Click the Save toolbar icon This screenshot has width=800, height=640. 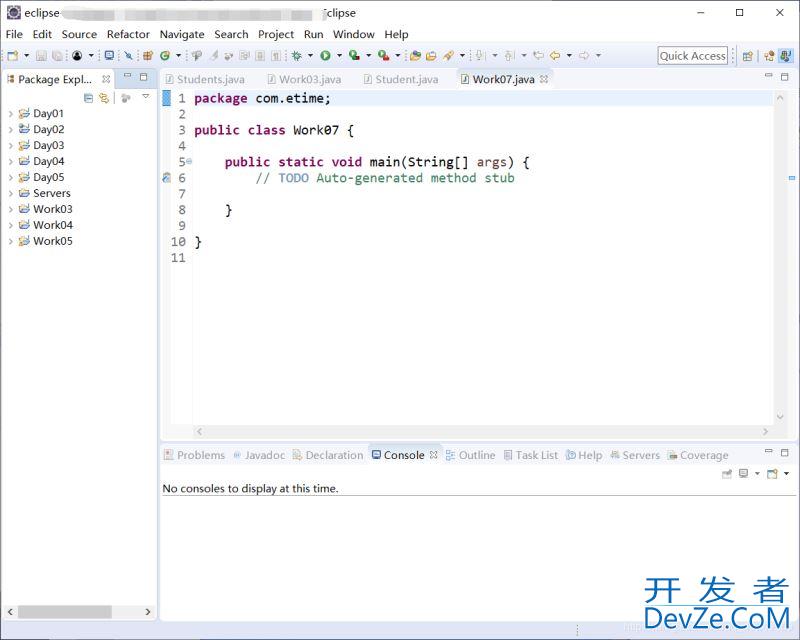[41, 56]
